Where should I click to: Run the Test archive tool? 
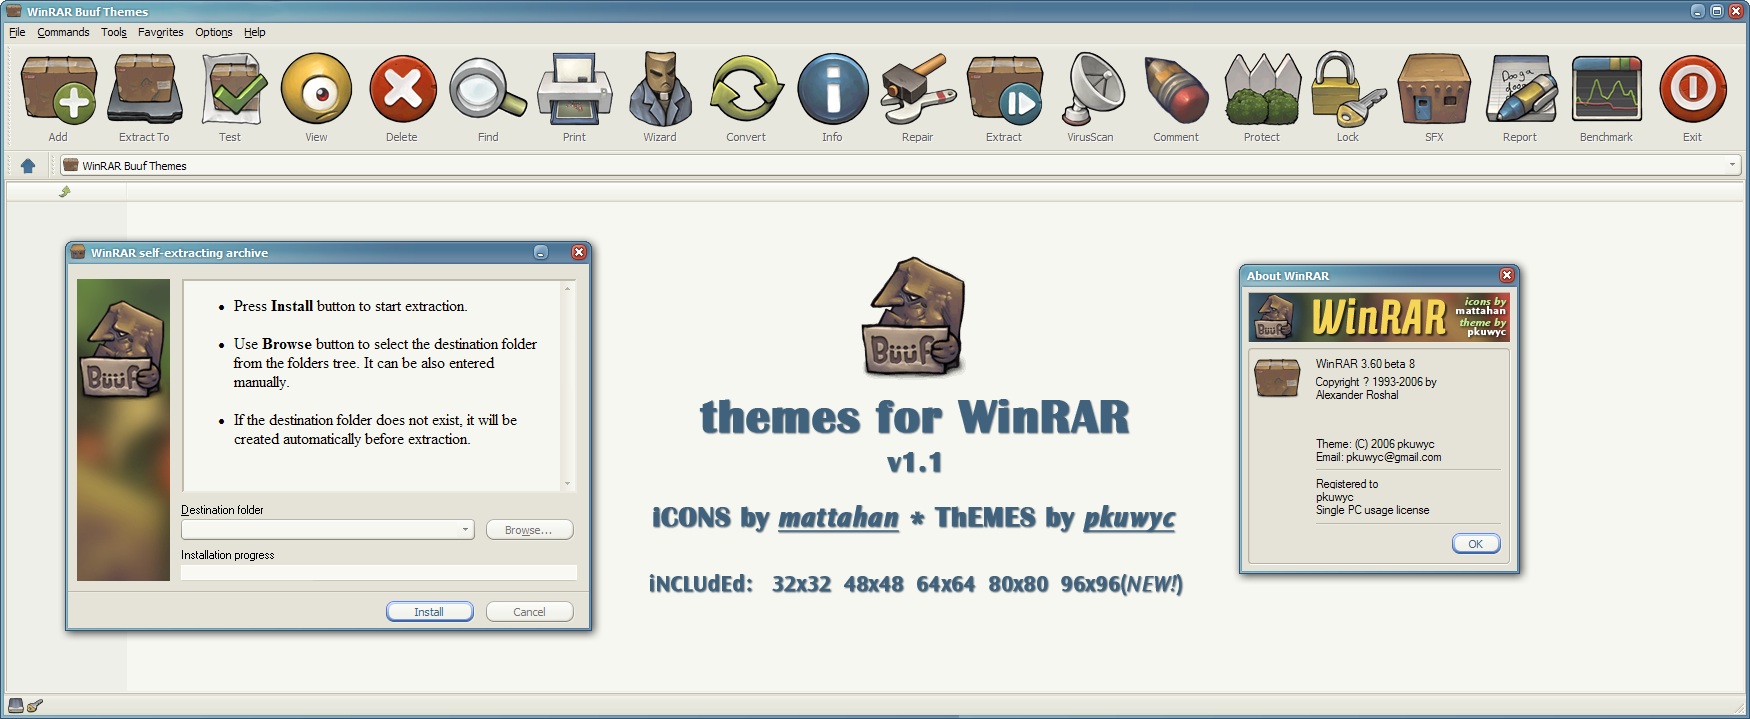point(231,91)
